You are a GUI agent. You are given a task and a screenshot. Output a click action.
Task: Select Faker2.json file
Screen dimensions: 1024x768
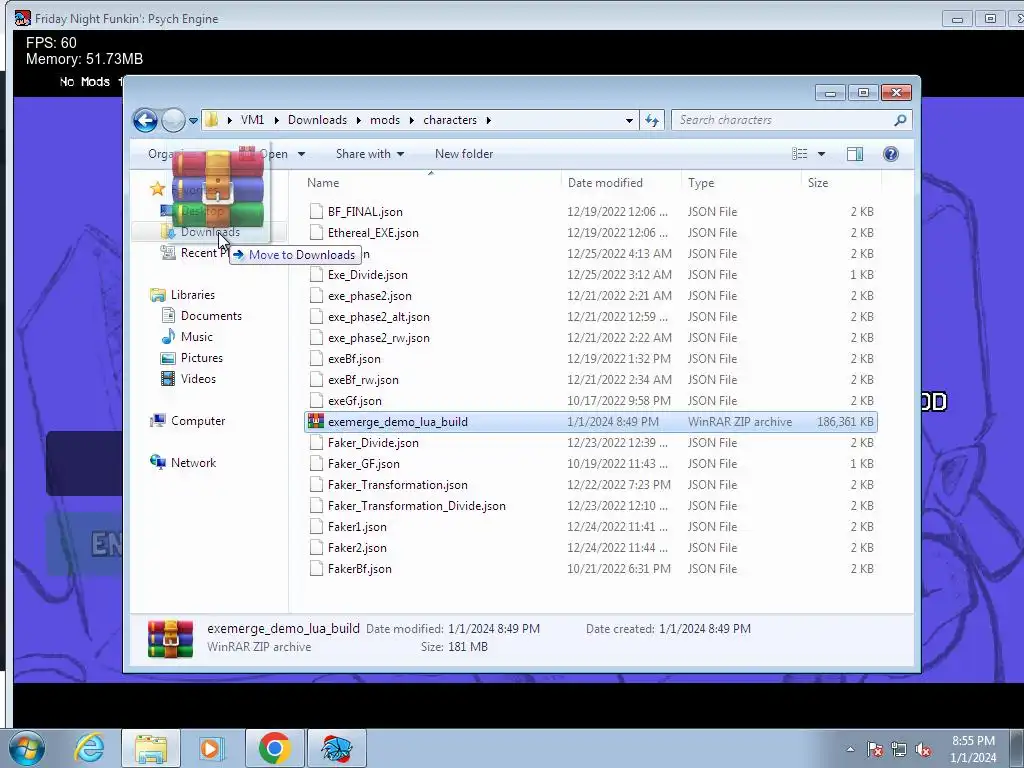coord(357,548)
